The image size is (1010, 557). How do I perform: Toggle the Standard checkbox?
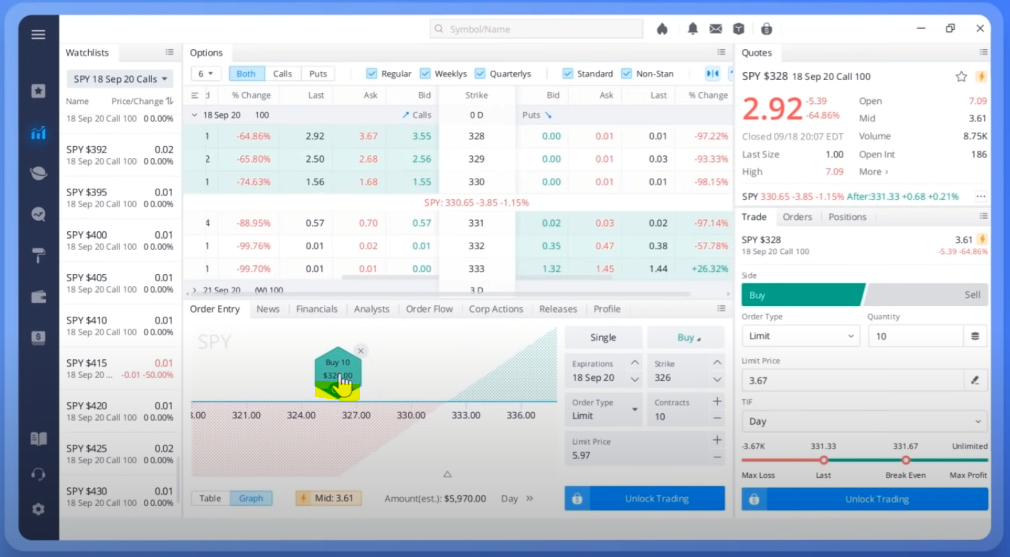click(x=567, y=73)
